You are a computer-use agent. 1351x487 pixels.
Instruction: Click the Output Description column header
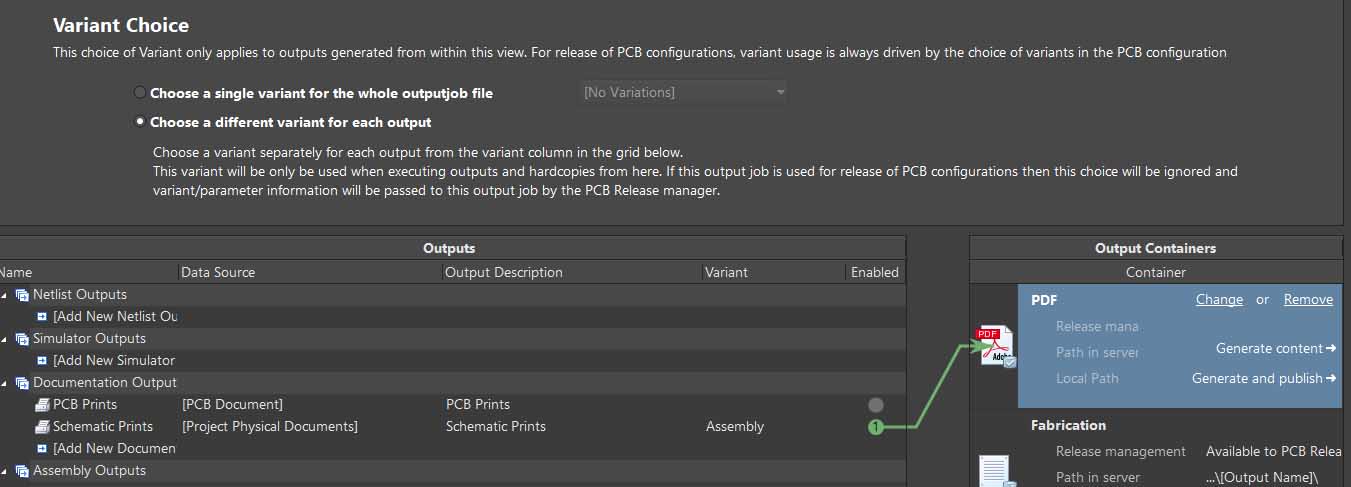tap(503, 272)
